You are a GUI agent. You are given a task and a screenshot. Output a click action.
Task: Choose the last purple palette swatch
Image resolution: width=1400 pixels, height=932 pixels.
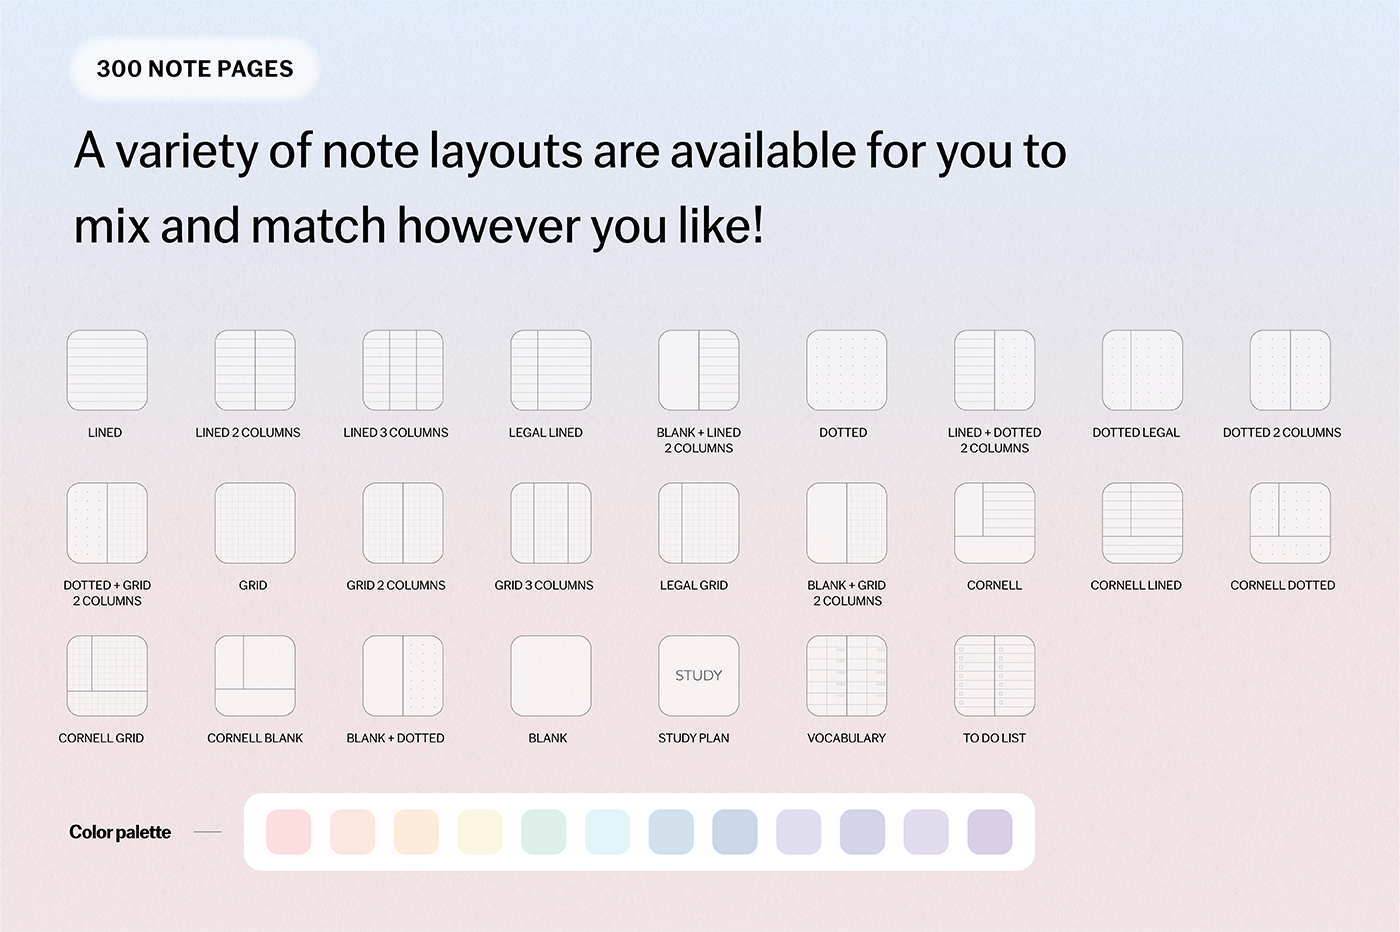pos(990,832)
